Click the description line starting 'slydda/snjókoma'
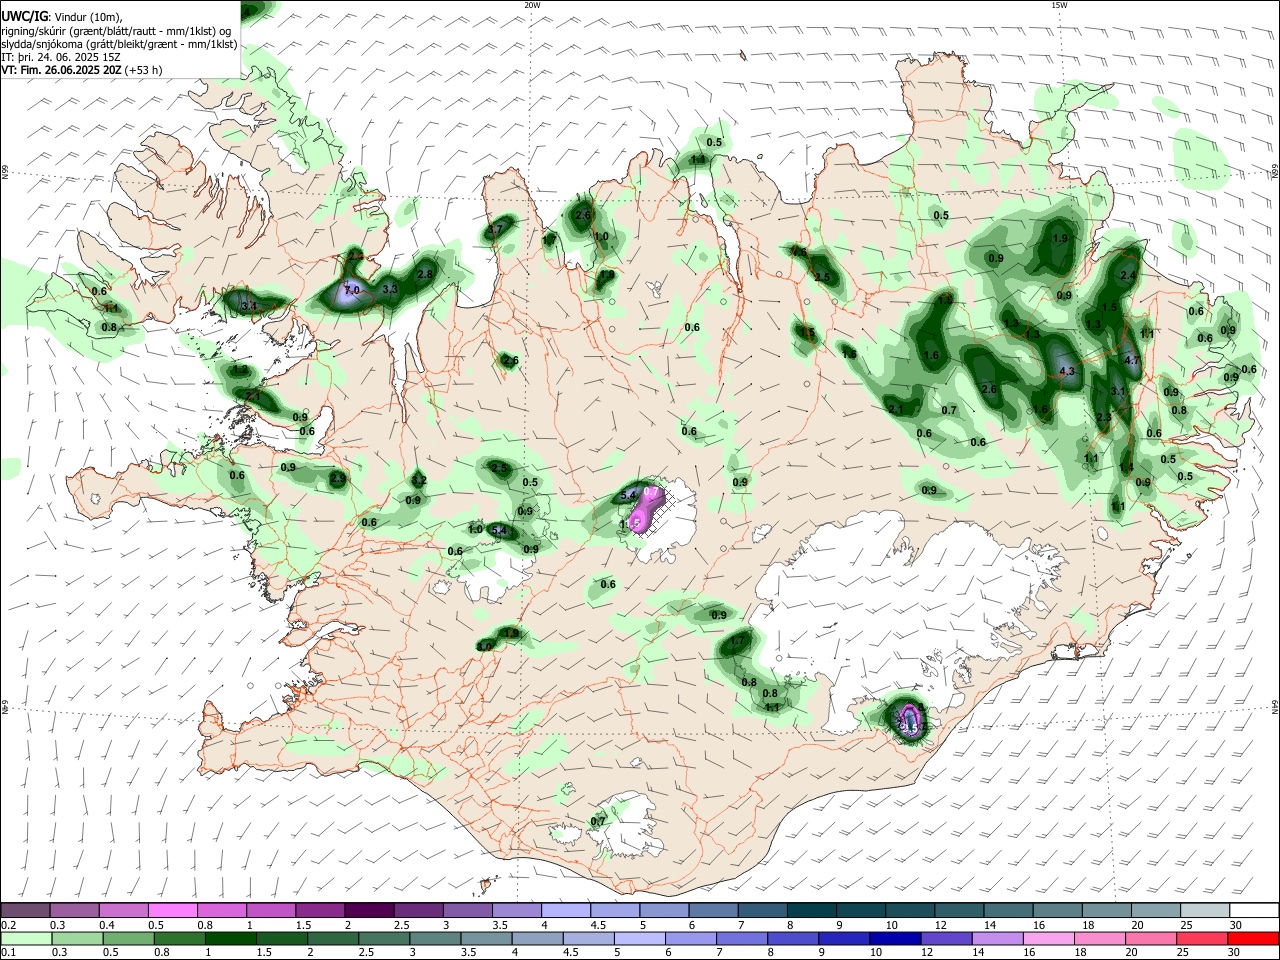This screenshot has width=1280, height=960. [x=119, y=44]
